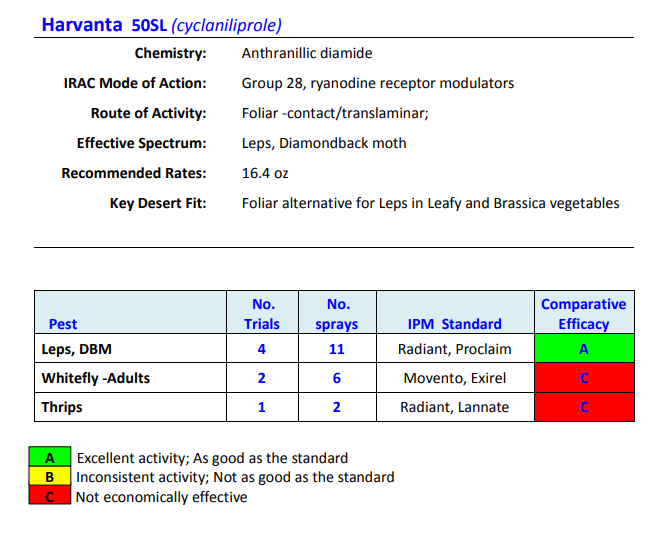Click the yellow 'B' legend box
The height and width of the screenshot is (540, 666).
click(50, 476)
